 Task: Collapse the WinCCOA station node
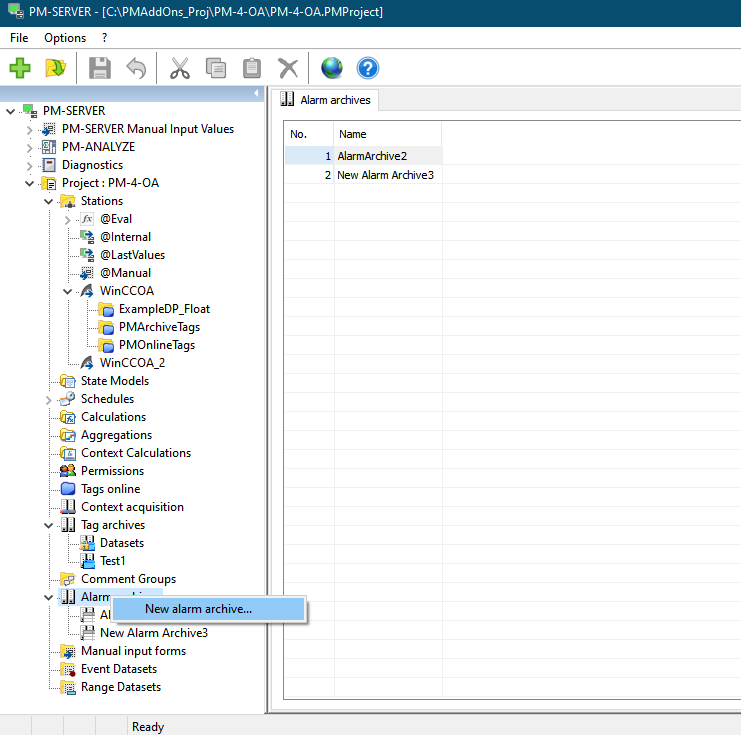coord(68,291)
